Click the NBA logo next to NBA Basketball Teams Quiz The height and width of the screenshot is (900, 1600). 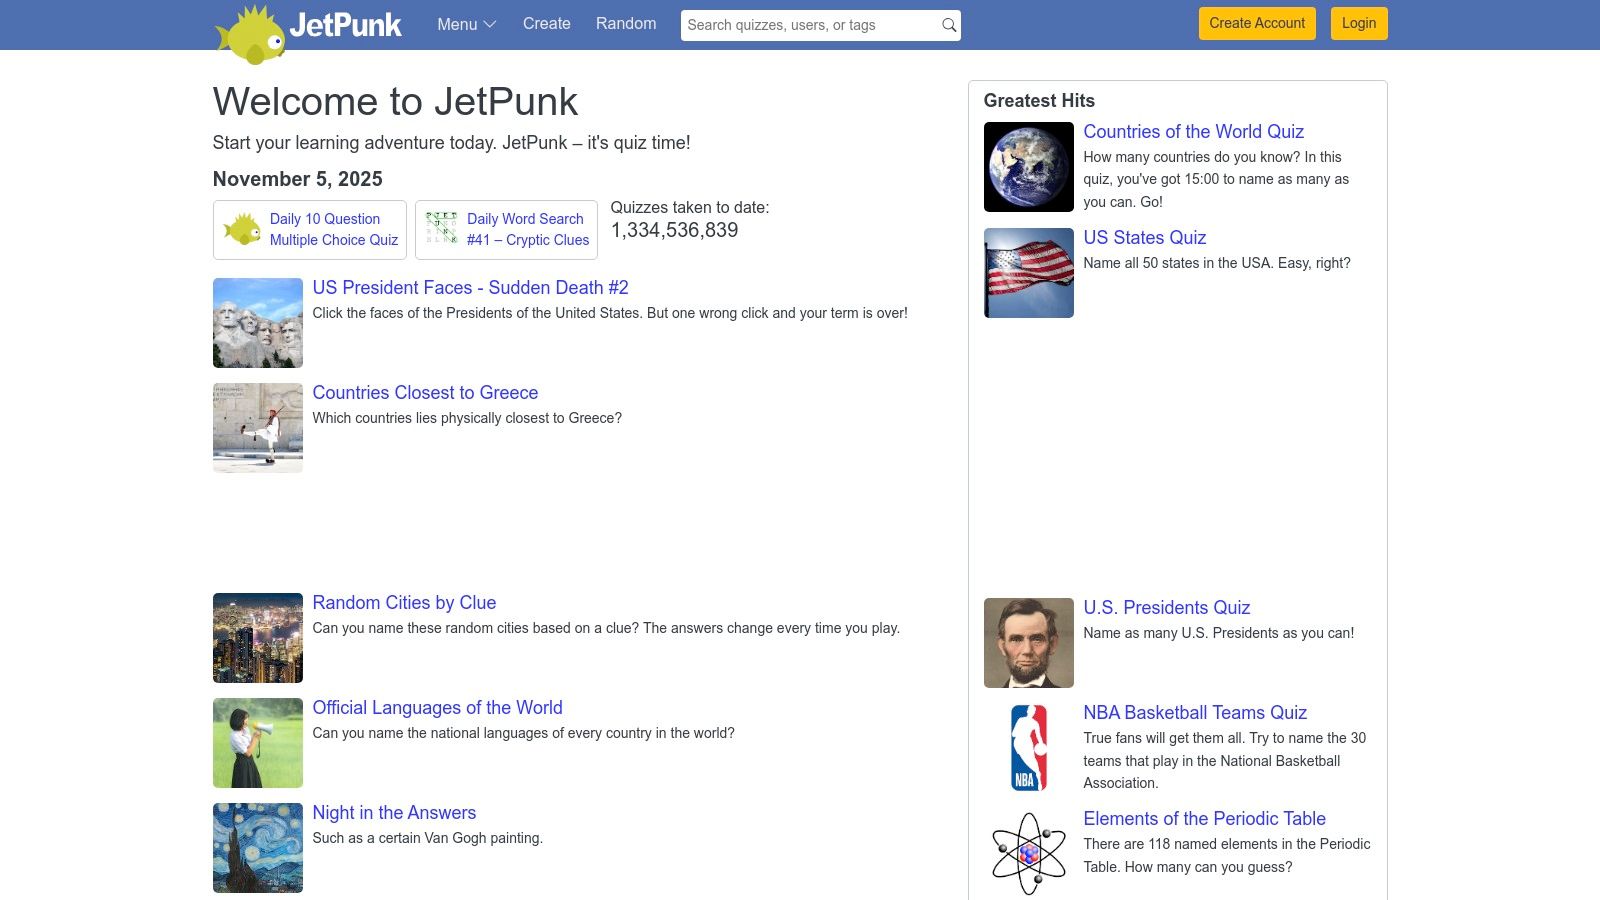[x=1027, y=747]
